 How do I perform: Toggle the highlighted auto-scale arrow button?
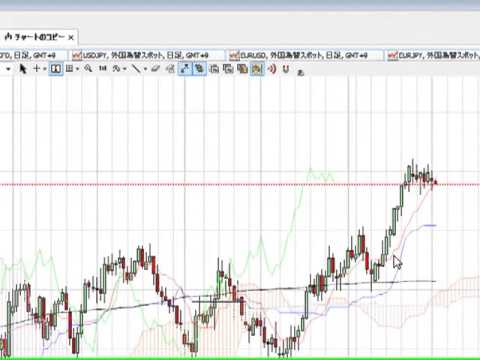click(184, 69)
